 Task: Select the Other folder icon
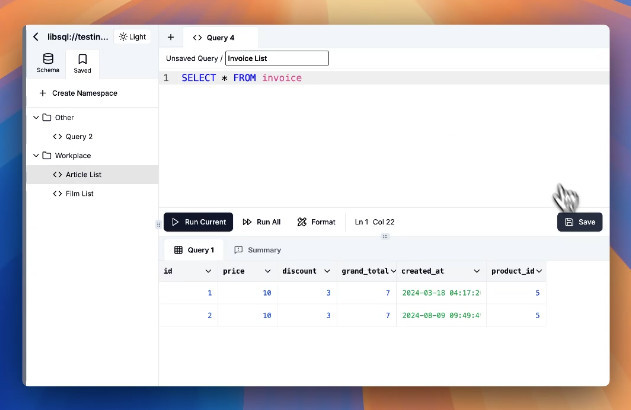click(x=47, y=117)
